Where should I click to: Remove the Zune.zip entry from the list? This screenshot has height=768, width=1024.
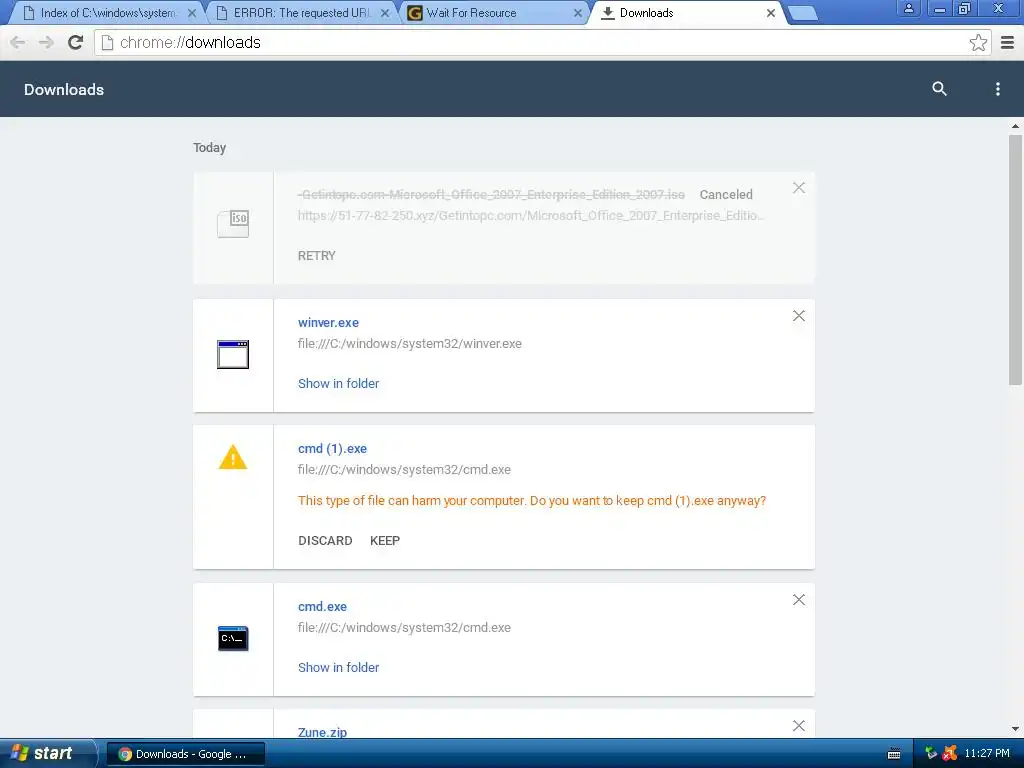[799, 726]
